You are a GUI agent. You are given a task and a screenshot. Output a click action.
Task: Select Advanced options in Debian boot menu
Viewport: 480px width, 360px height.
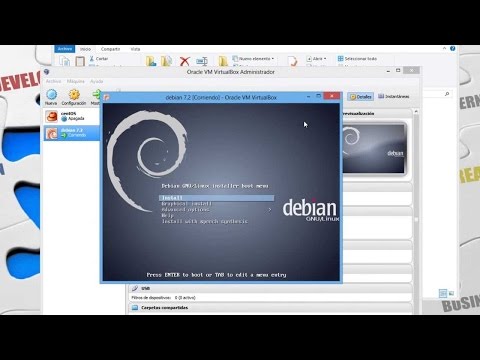pos(185,210)
